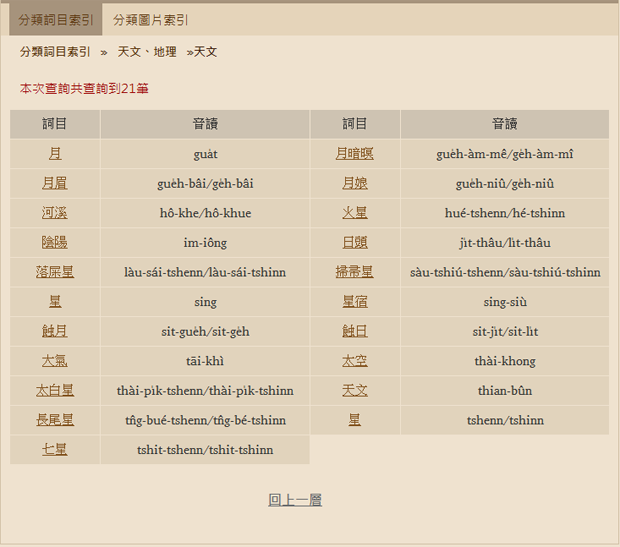Open the 日頭 entry link

point(355,242)
